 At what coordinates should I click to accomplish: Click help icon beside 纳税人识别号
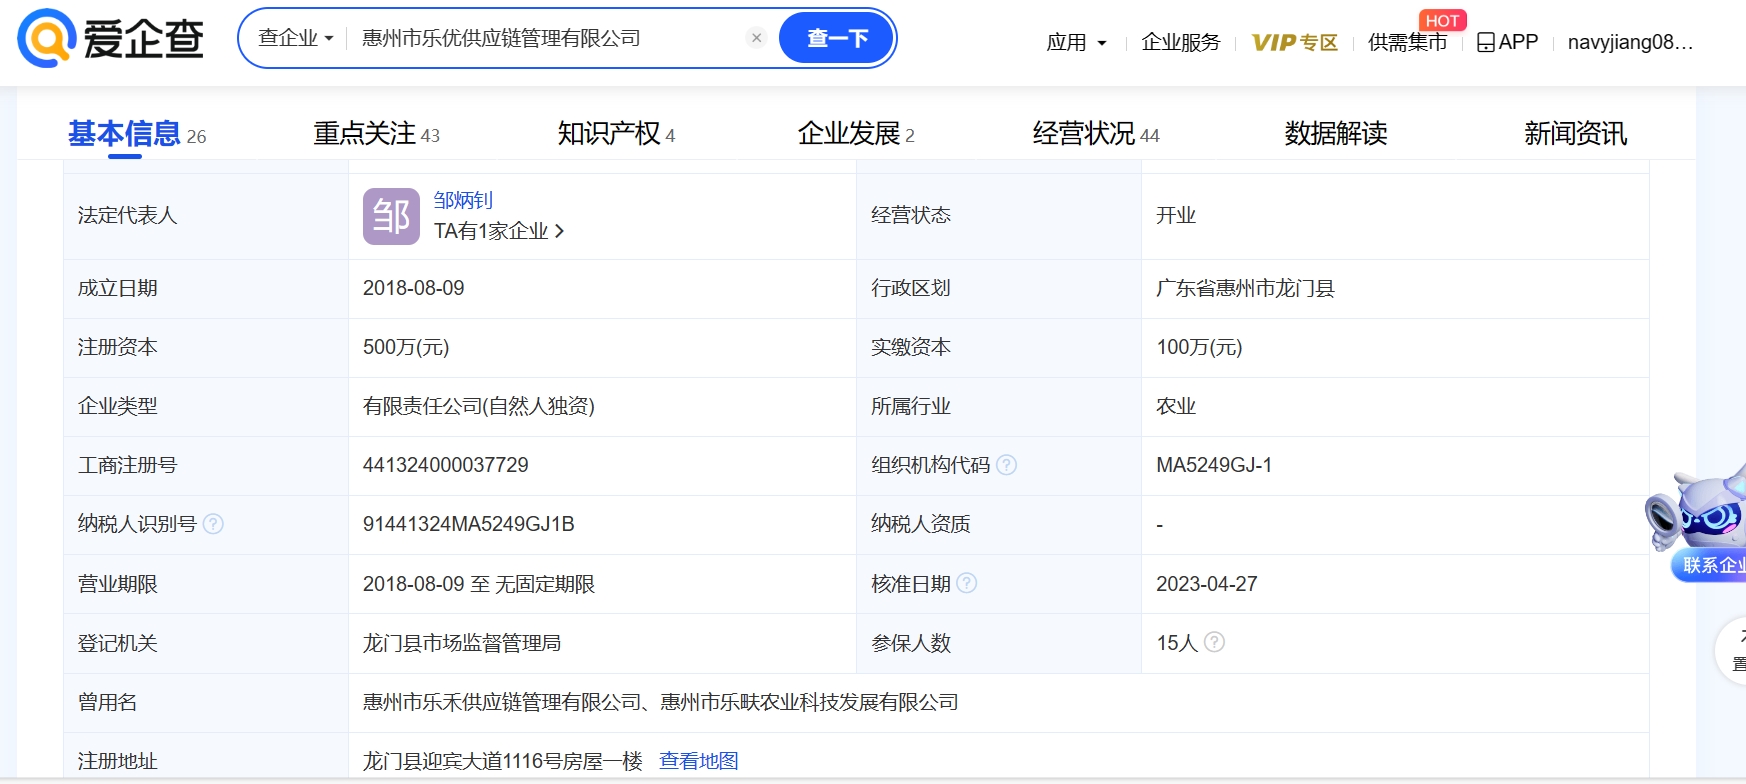point(213,524)
